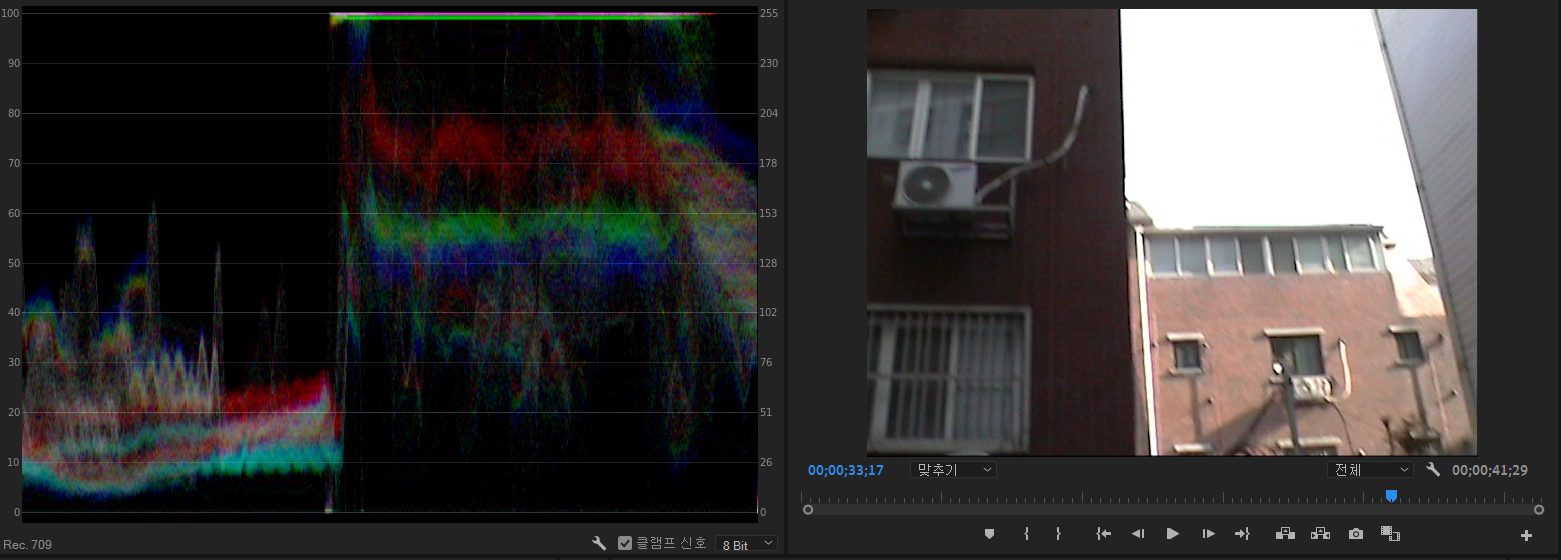Image resolution: width=1561 pixels, height=560 pixels.
Task: Play the sequence
Action: point(1173,534)
